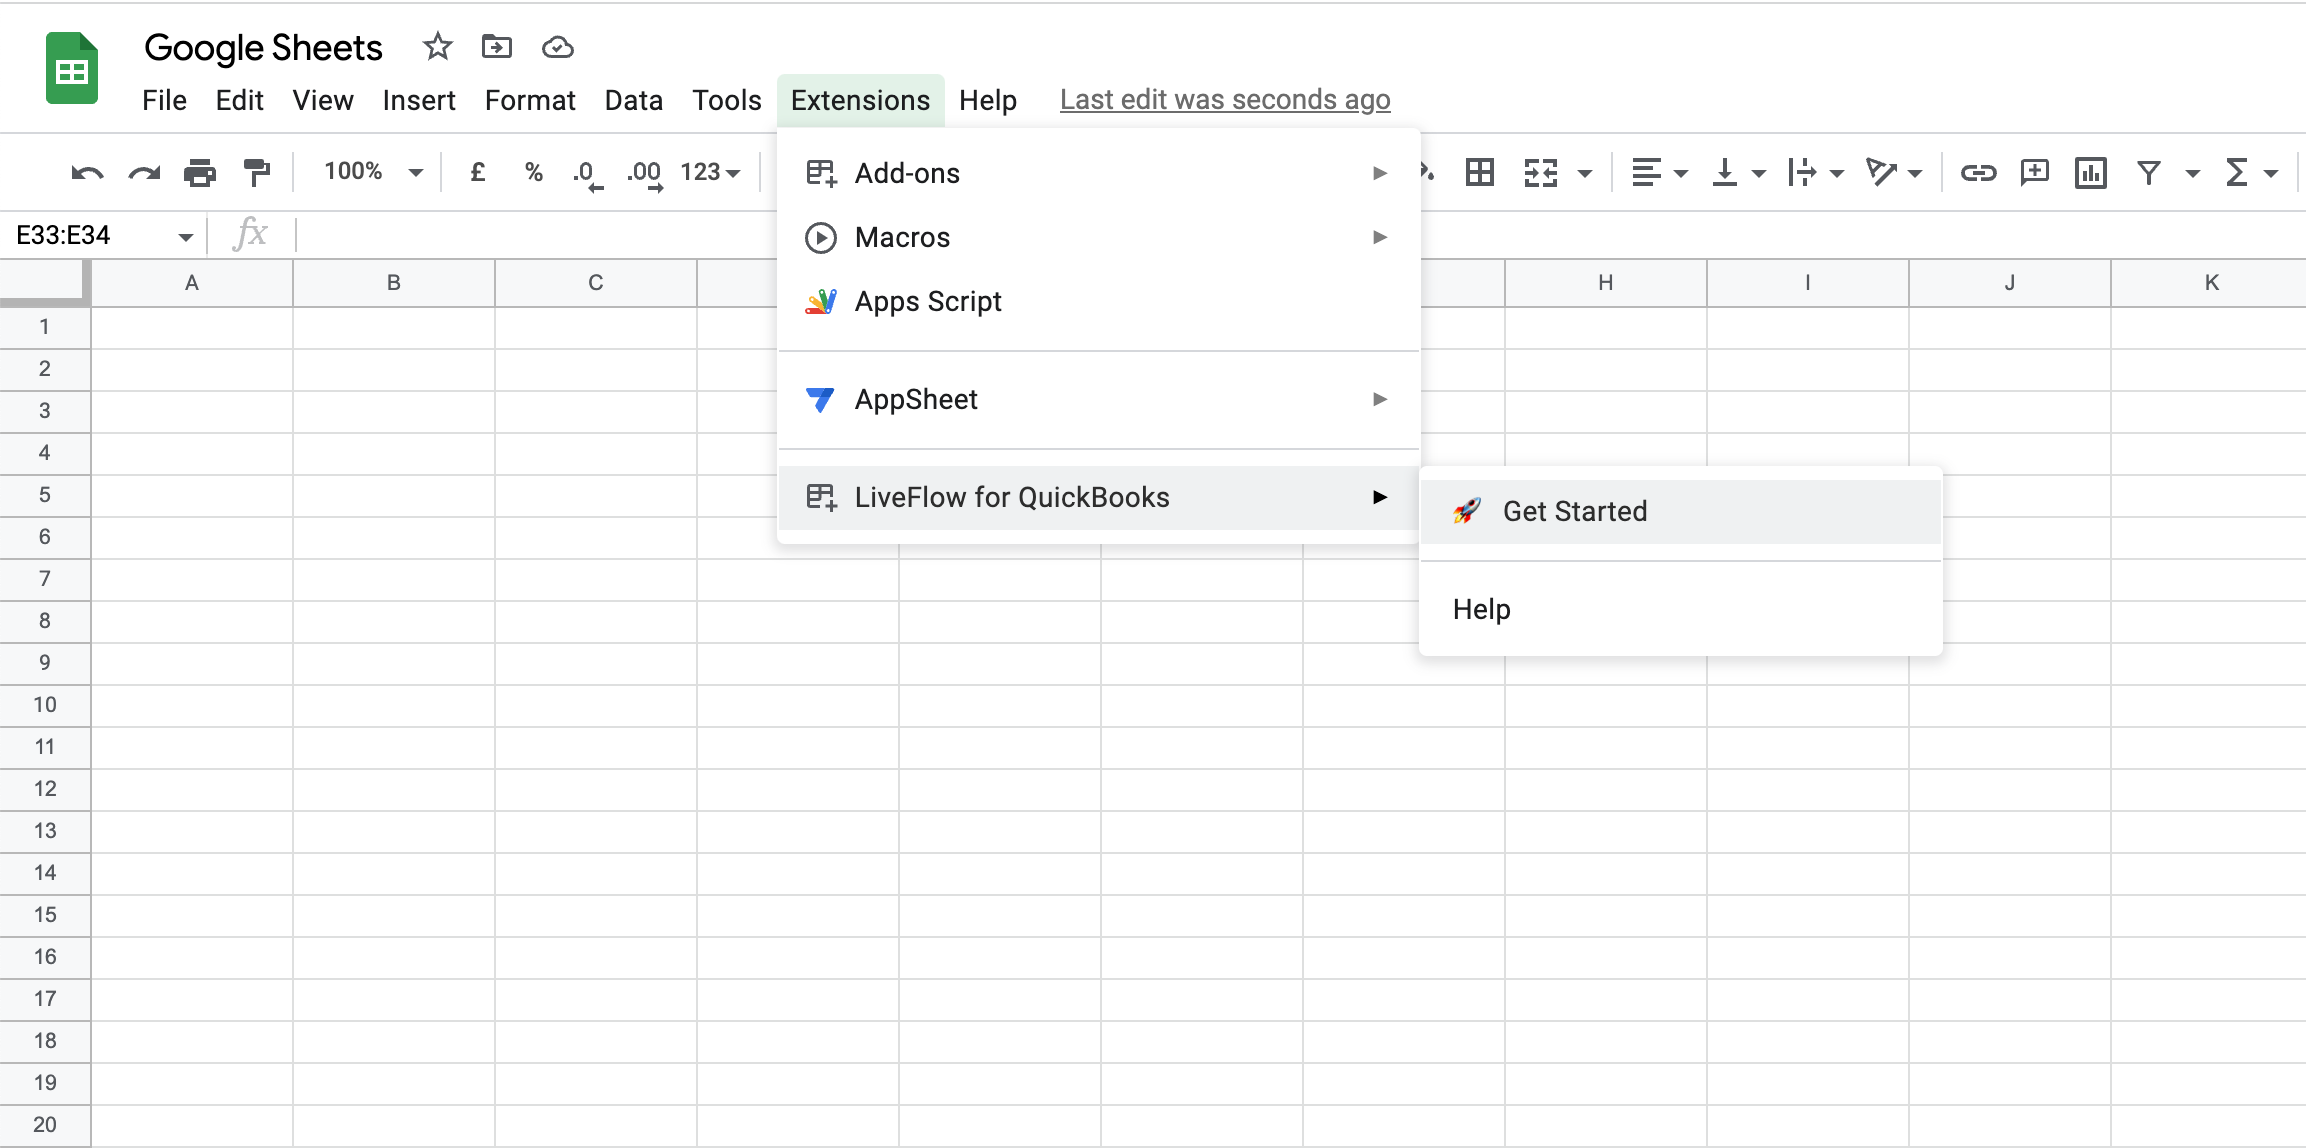The width and height of the screenshot is (2306, 1148).
Task: Expand vertical align dropdown arrow
Action: point(1759,174)
